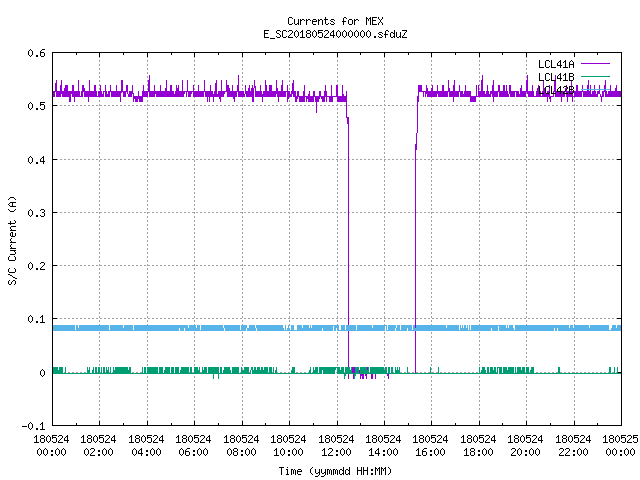Click the 180525 date tick label

coord(620,439)
